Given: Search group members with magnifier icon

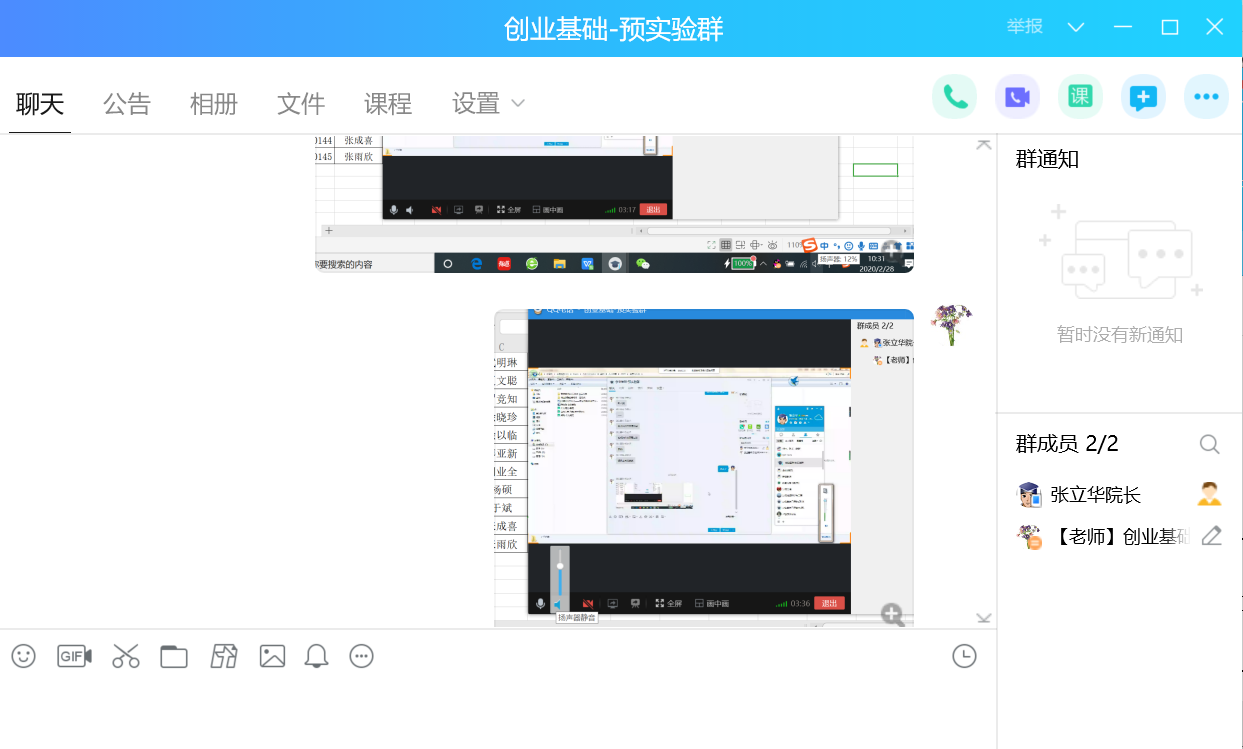Looking at the screenshot, I should (x=1209, y=444).
